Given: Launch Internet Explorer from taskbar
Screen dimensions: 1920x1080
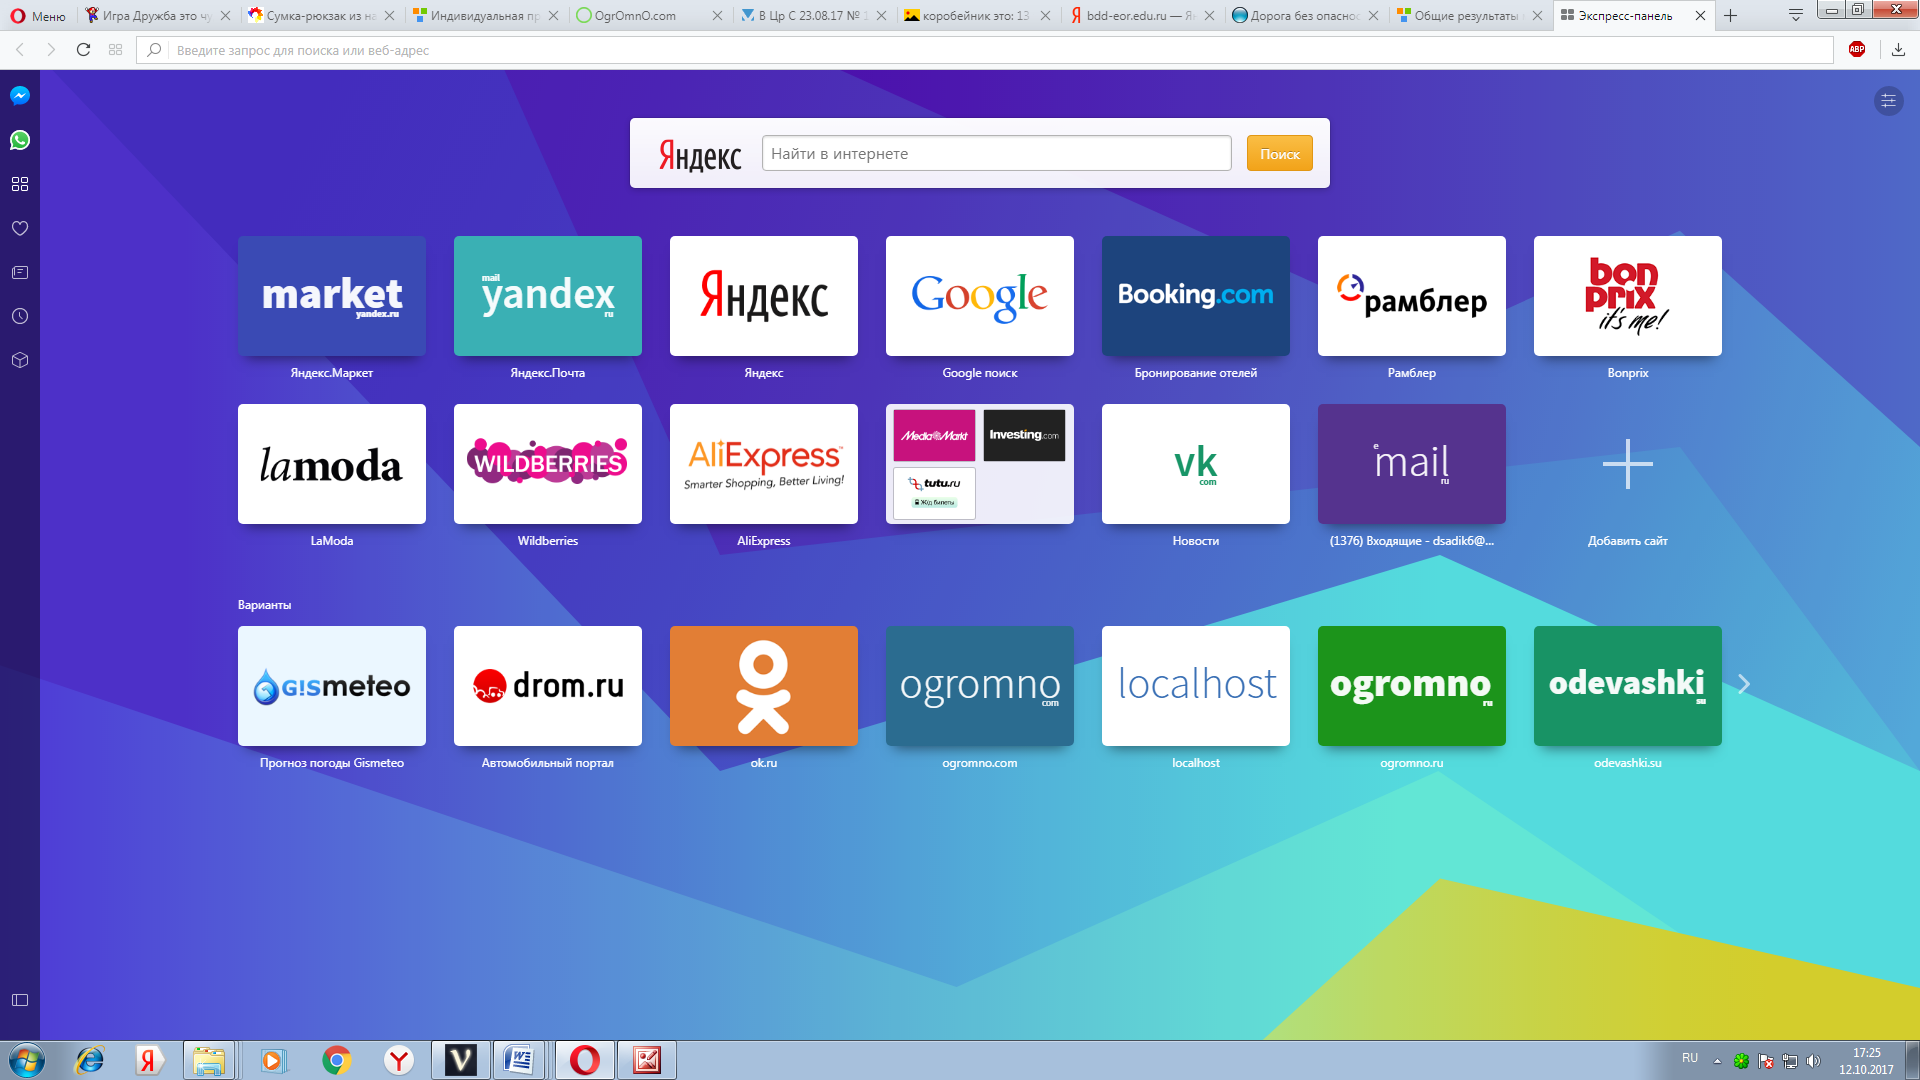Looking at the screenshot, I should coord(90,1060).
